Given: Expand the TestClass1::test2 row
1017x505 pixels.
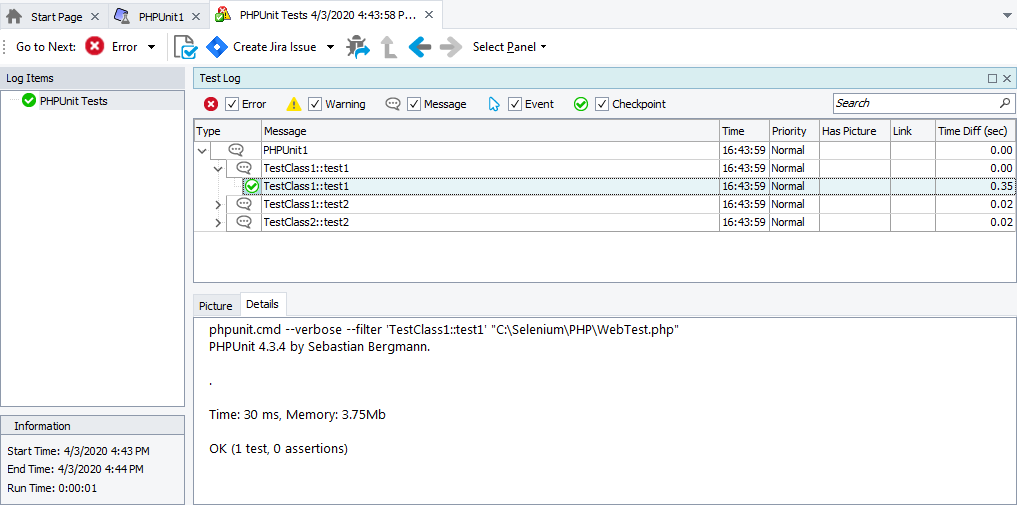Looking at the screenshot, I should 219,204.
